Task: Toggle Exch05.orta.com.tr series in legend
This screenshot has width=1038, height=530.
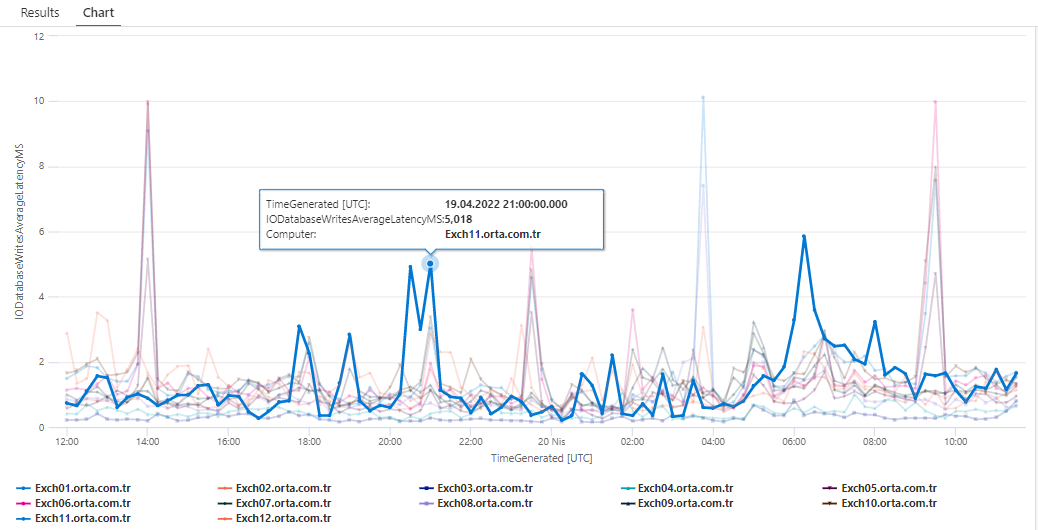Action: [x=880, y=489]
